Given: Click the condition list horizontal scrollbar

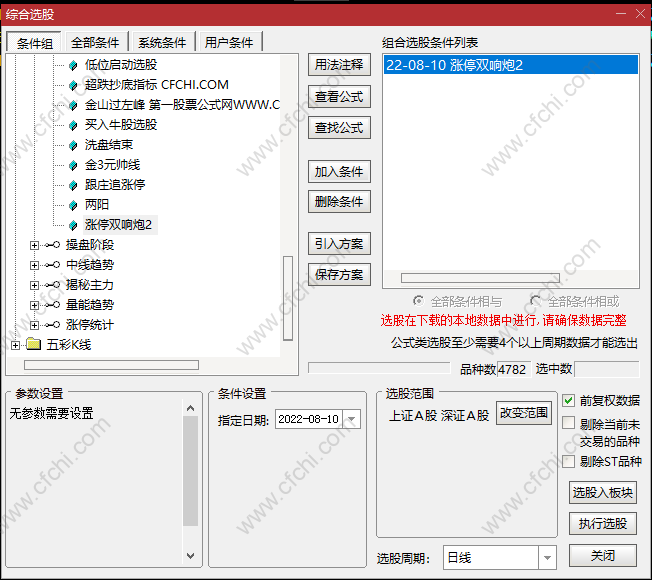Looking at the screenshot, I should pyautogui.click(x=480, y=278).
